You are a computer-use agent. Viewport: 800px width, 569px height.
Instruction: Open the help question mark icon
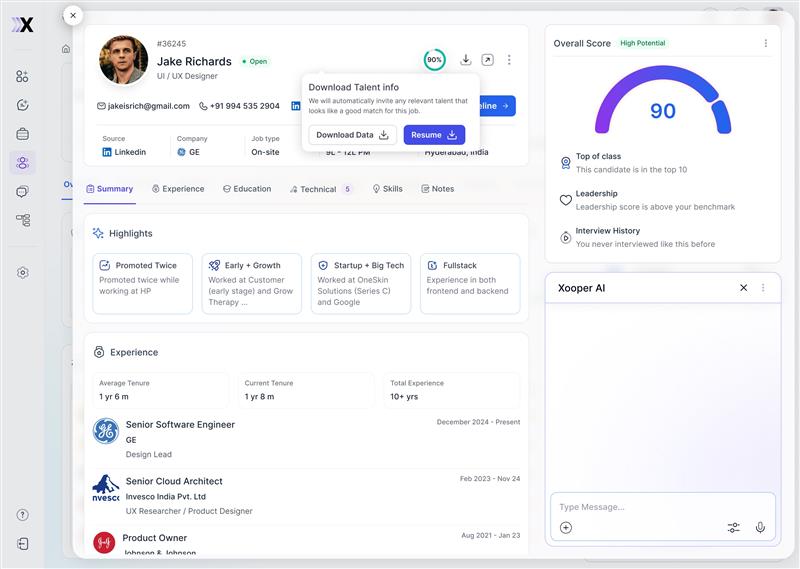[22, 515]
